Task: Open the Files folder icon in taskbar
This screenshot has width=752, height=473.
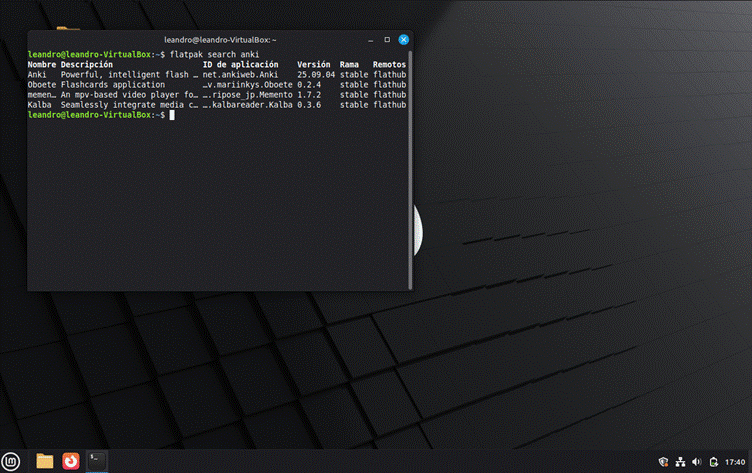Action: (x=45, y=461)
